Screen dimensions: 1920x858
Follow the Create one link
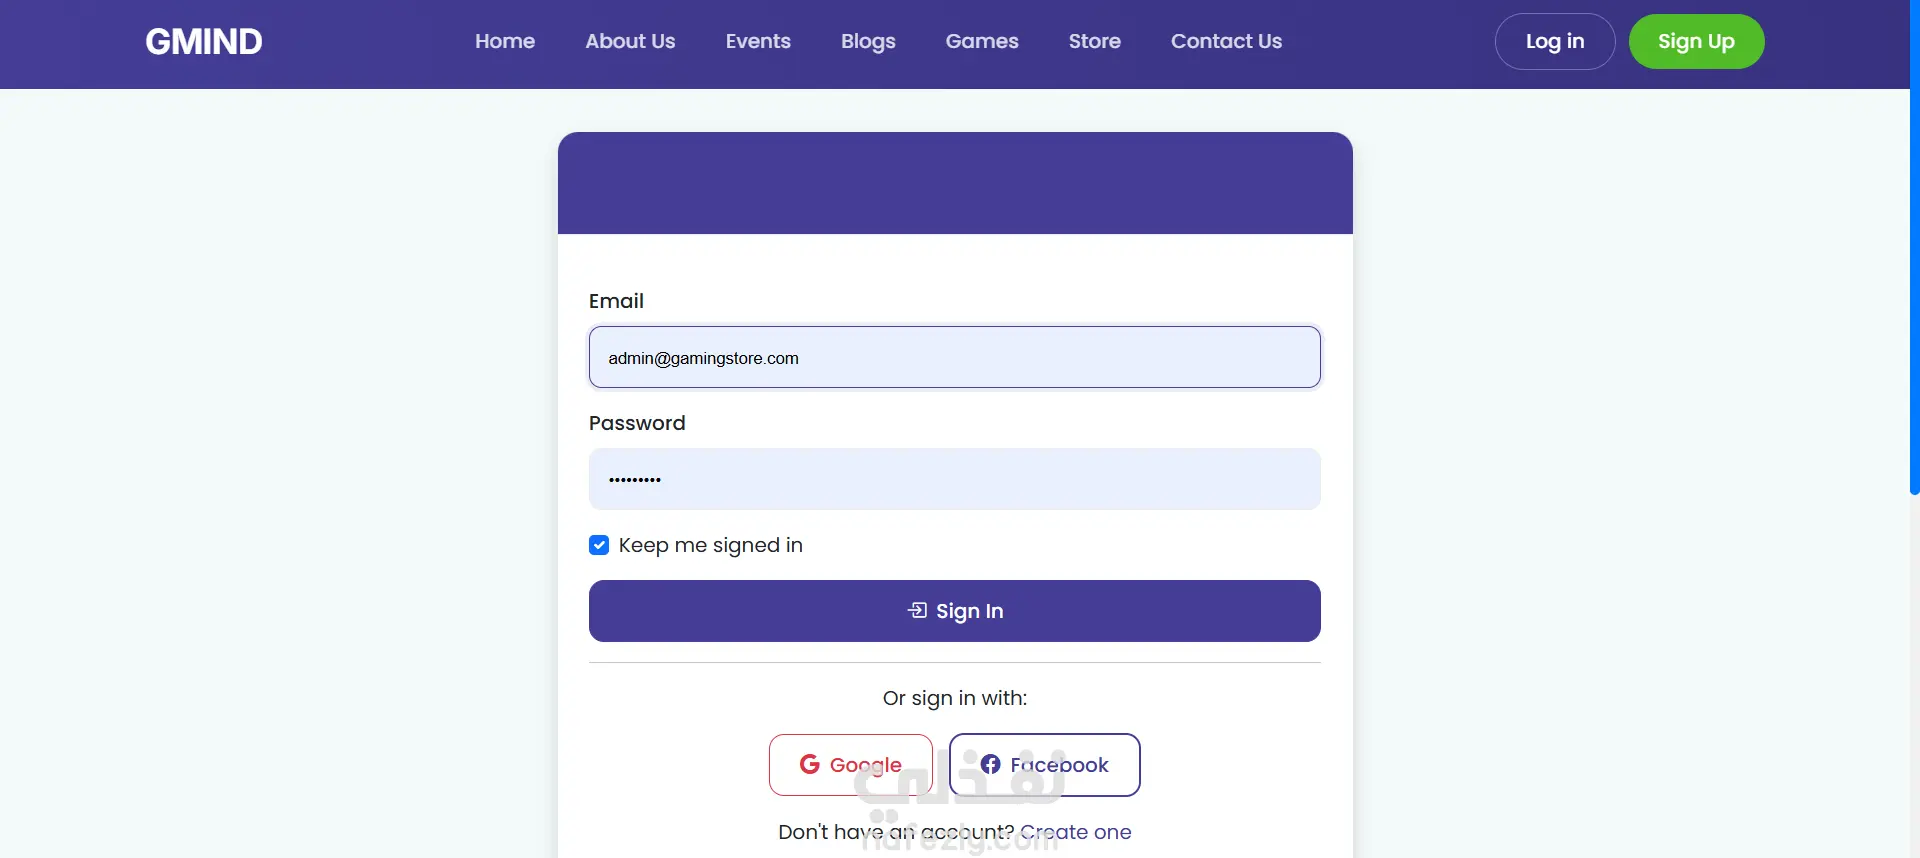pos(1075,832)
